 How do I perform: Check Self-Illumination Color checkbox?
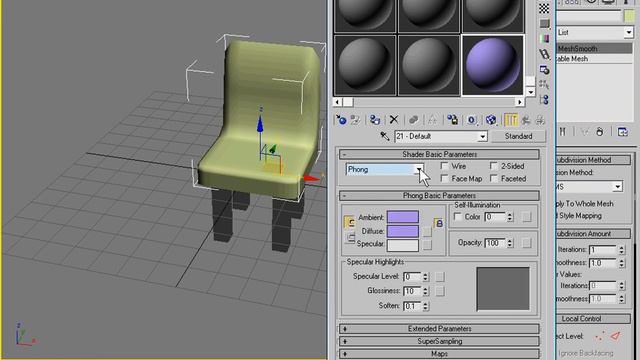click(458, 217)
